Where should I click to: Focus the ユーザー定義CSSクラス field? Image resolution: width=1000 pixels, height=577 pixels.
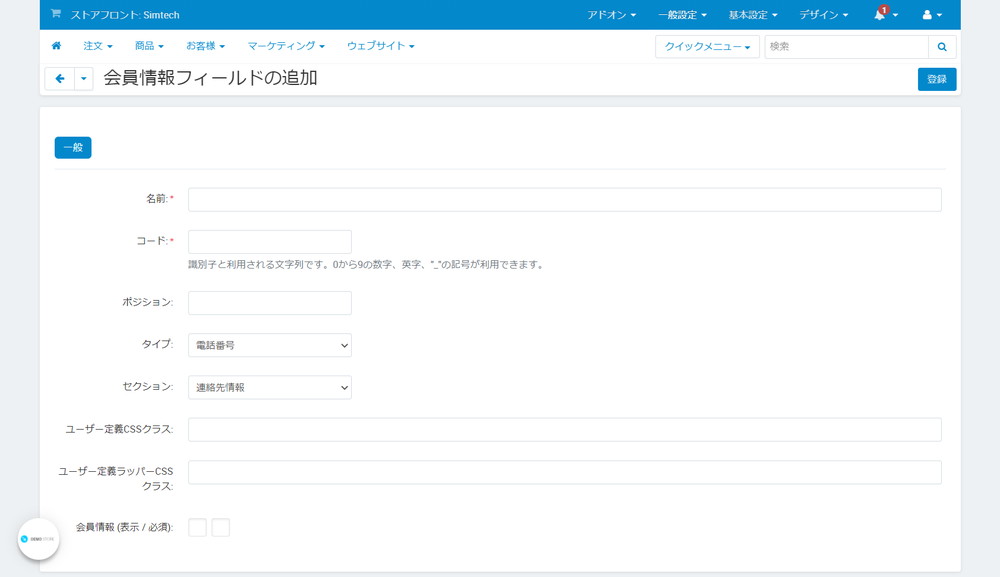click(564, 430)
